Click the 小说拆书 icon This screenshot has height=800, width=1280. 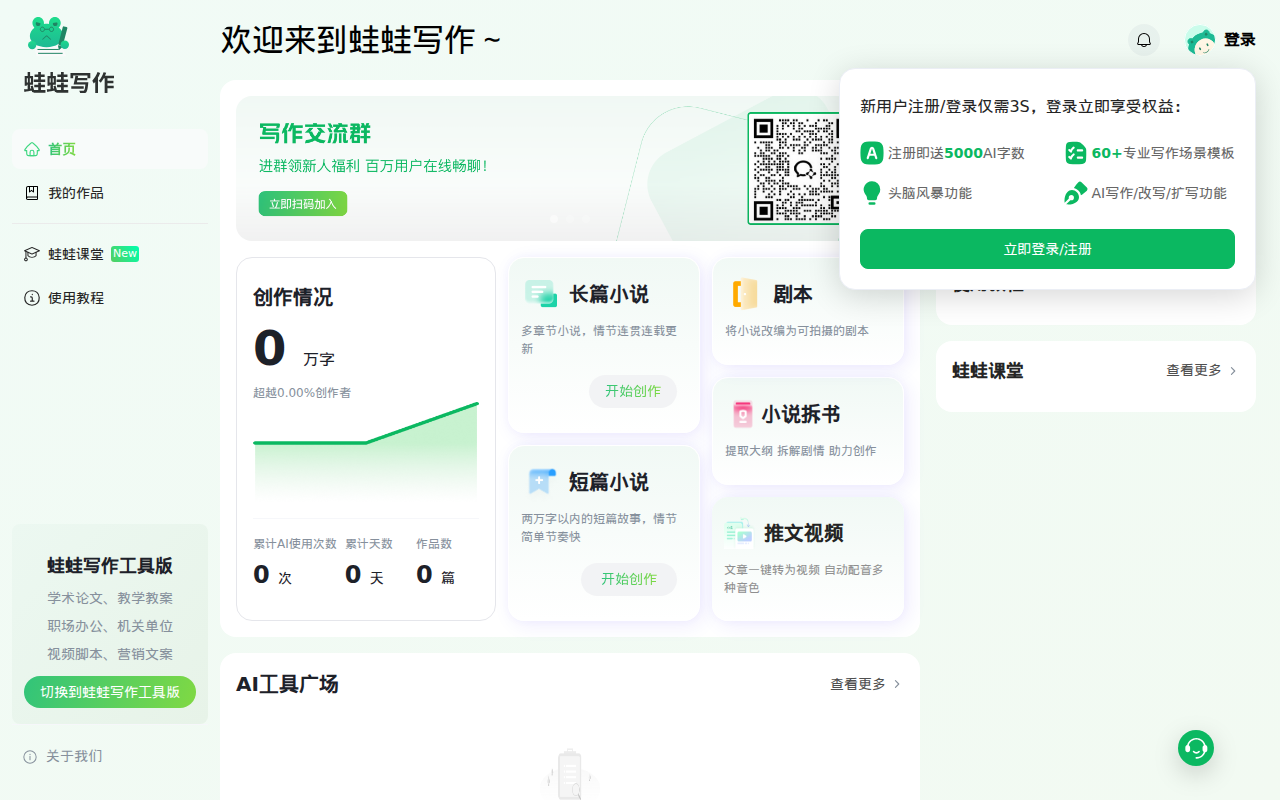742,414
